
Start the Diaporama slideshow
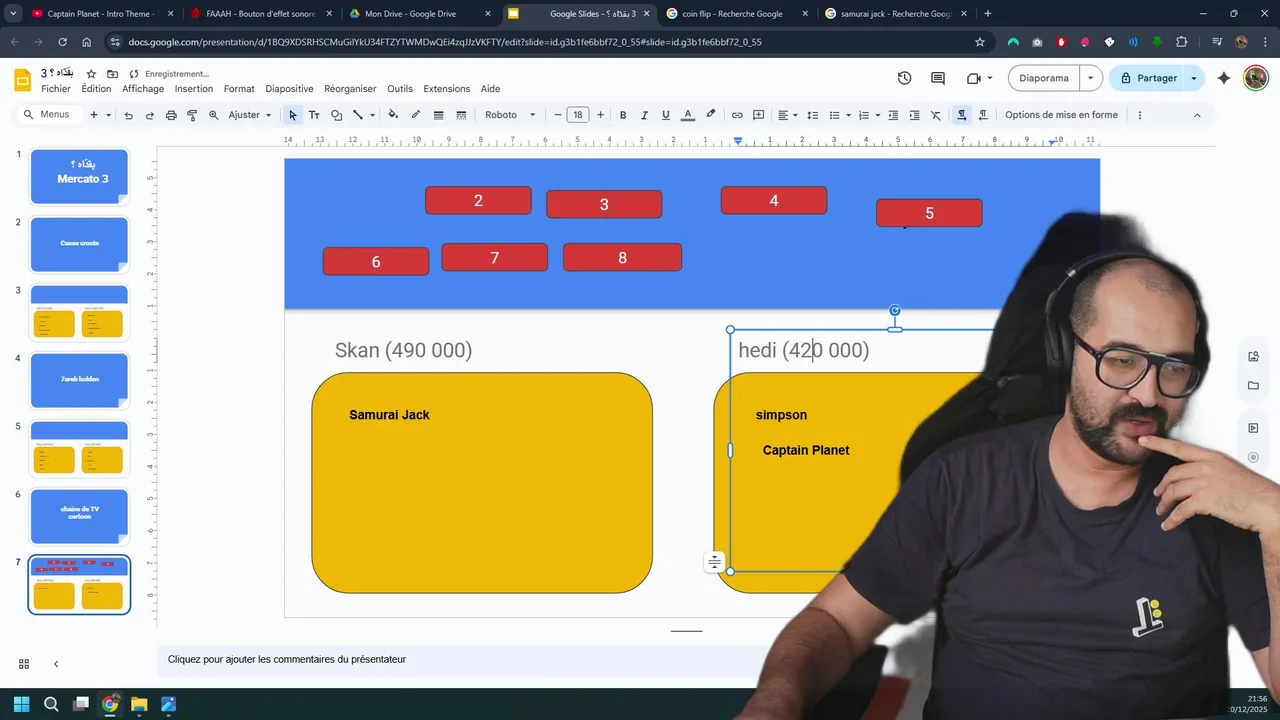pos(1044,78)
